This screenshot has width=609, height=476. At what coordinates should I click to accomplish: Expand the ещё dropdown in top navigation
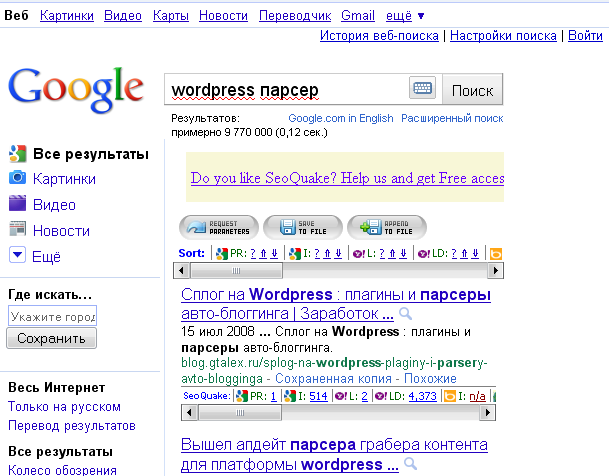[405, 16]
